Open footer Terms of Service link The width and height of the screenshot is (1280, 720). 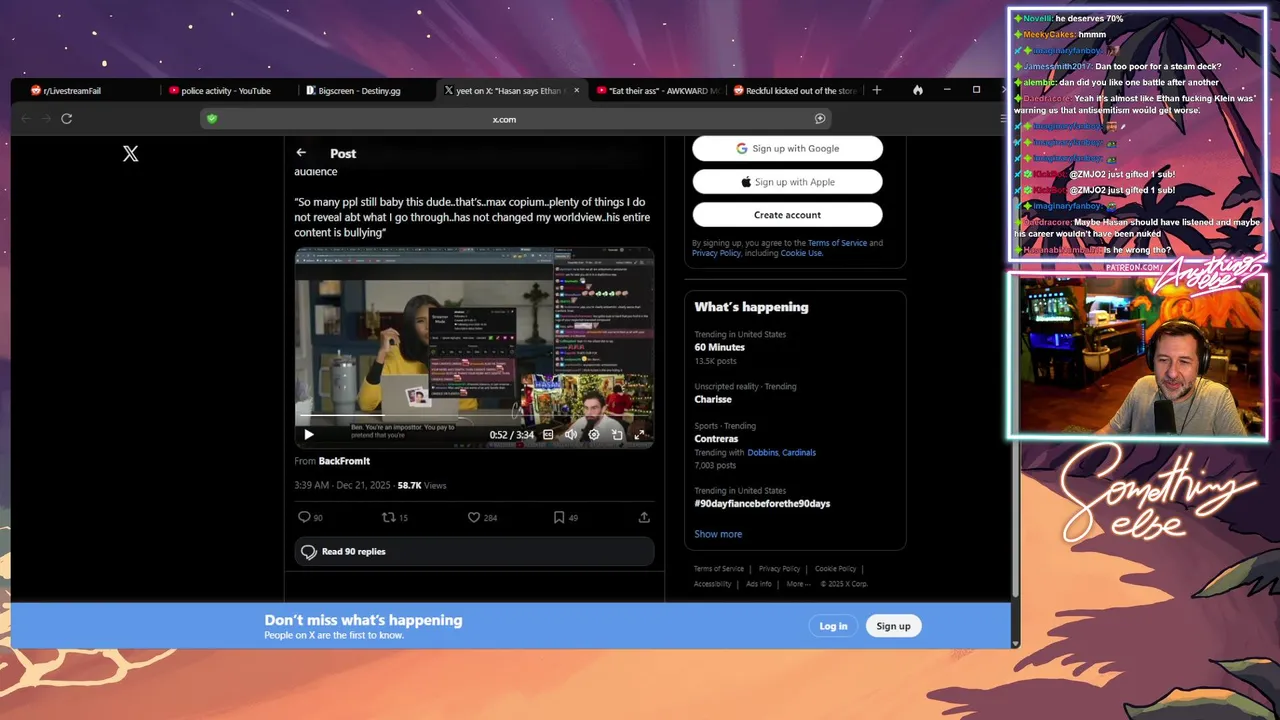pos(719,569)
